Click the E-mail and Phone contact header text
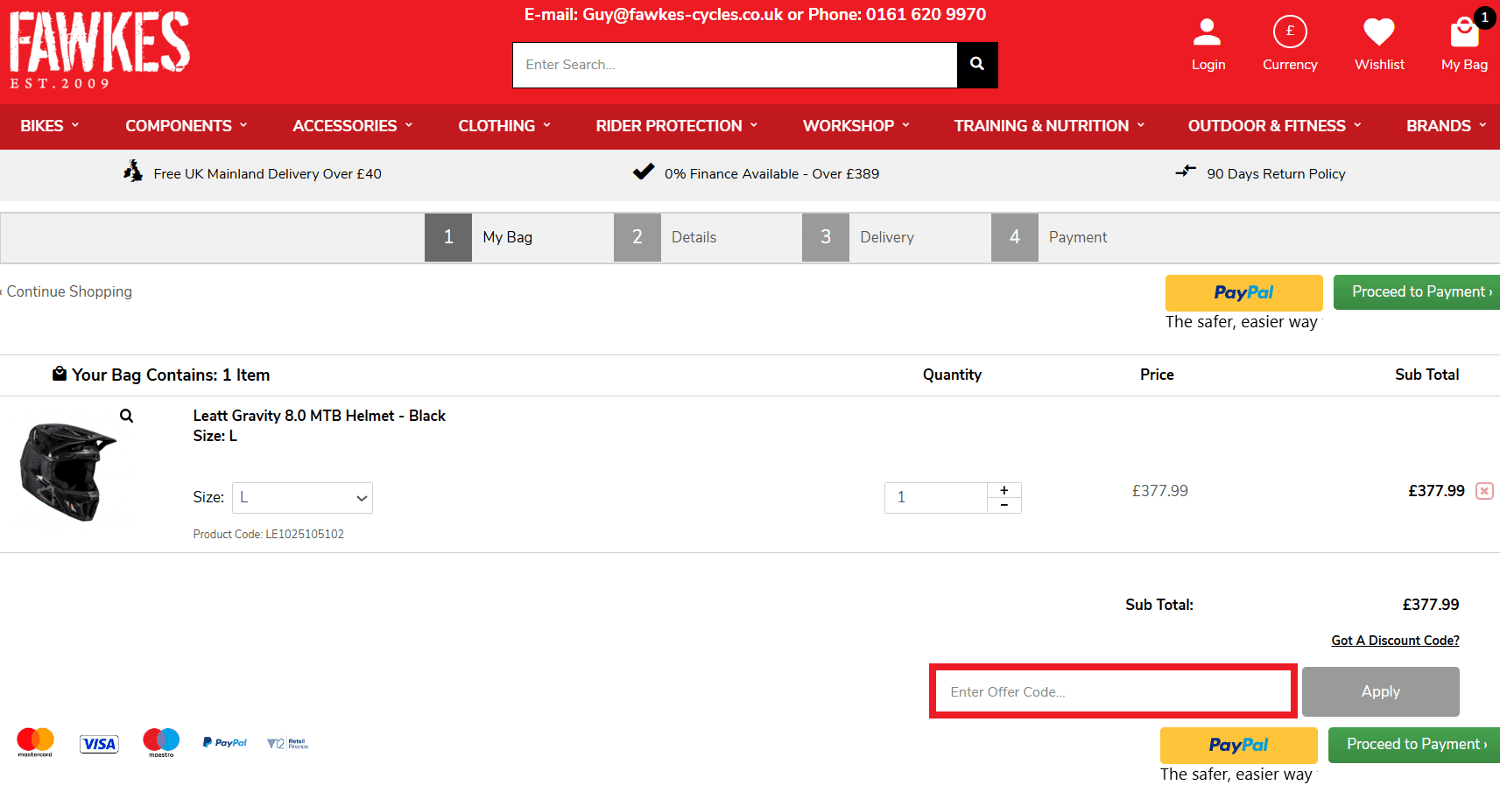 (755, 15)
